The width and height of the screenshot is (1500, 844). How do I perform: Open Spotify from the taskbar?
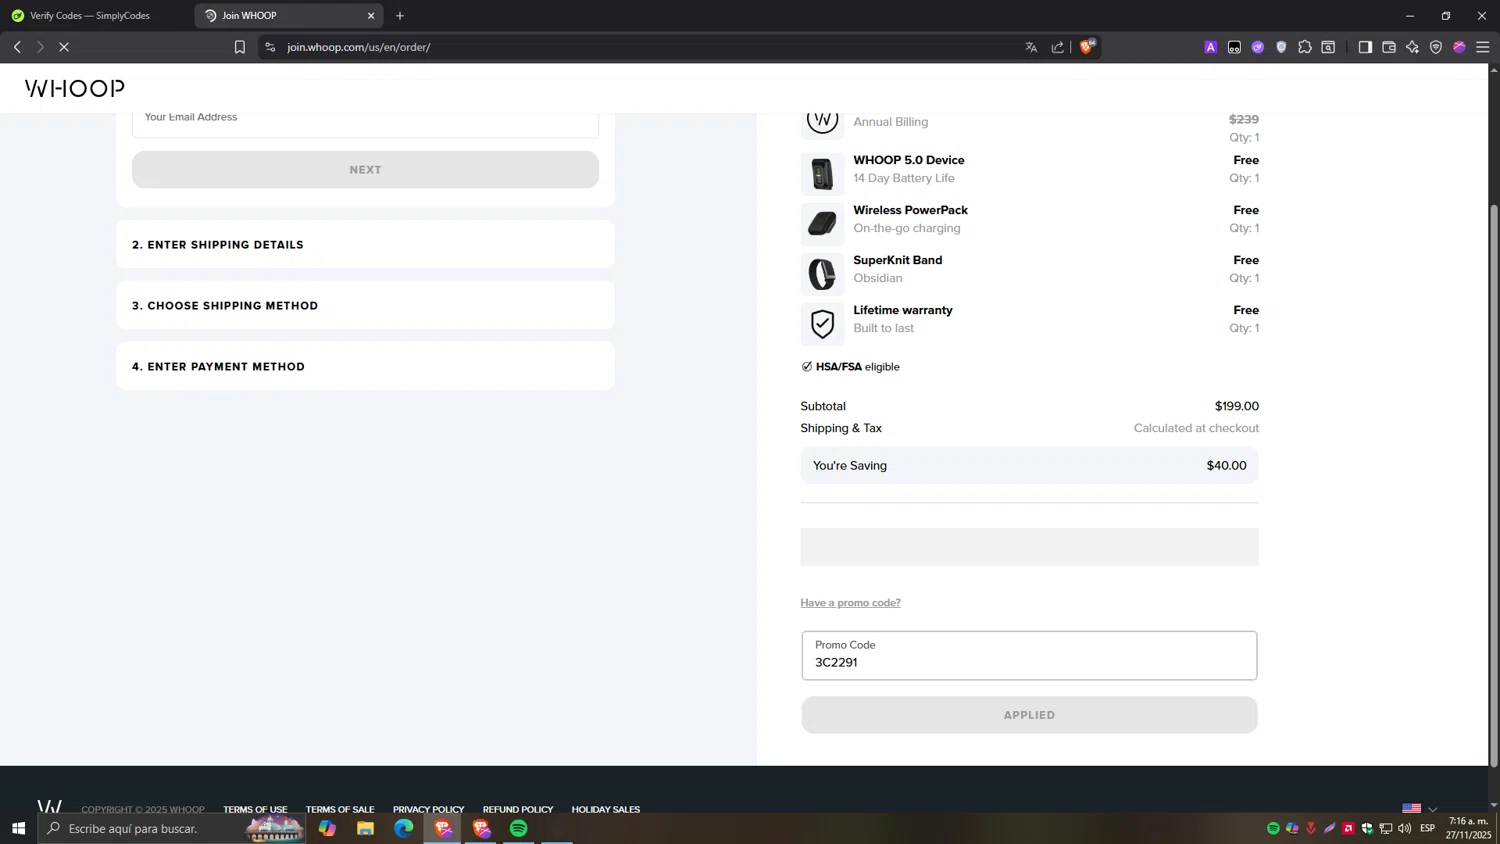click(x=518, y=828)
